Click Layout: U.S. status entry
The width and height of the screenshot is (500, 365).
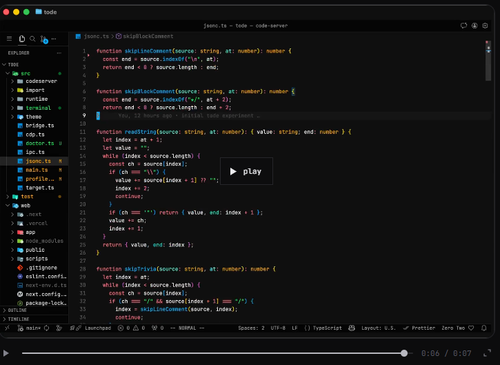[379, 328]
